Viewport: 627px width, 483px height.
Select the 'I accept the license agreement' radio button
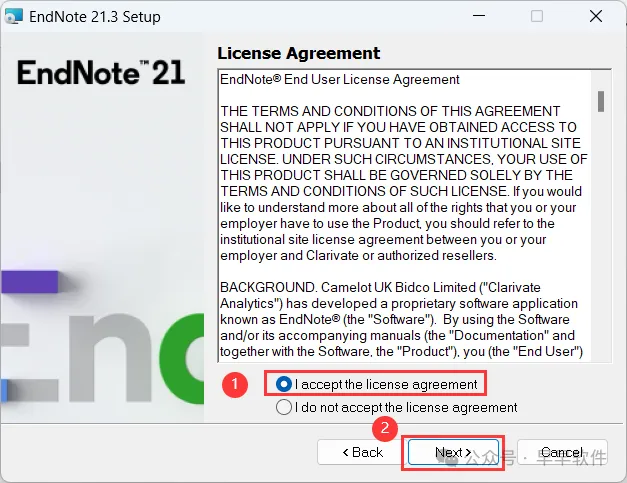284,384
